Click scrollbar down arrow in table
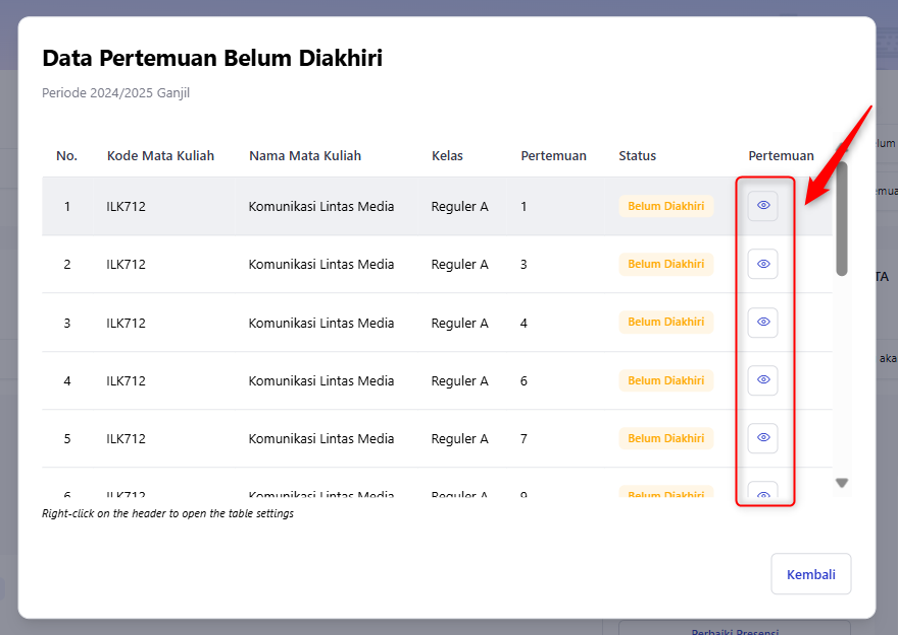The image size is (898, 635). (841, 483)
